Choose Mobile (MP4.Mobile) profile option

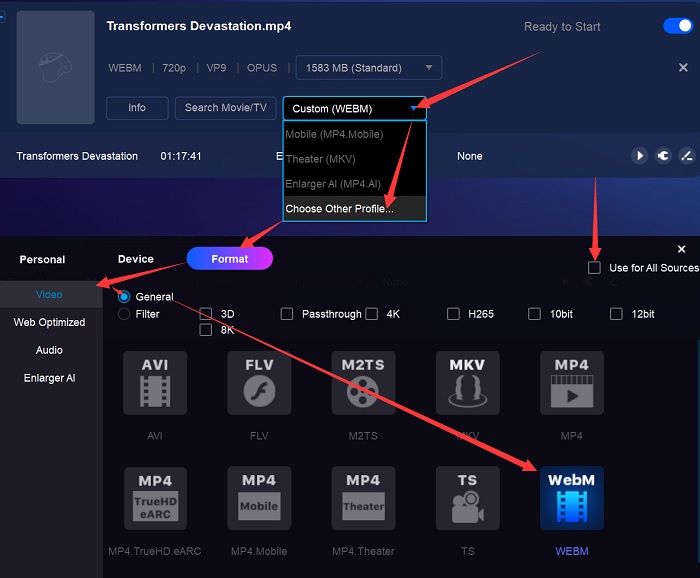[354, 134]
